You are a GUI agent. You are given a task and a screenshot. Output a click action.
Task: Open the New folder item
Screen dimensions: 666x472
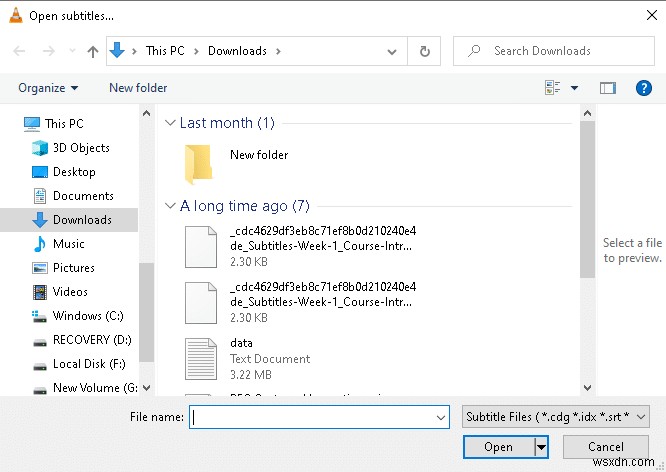click(258, 155)
